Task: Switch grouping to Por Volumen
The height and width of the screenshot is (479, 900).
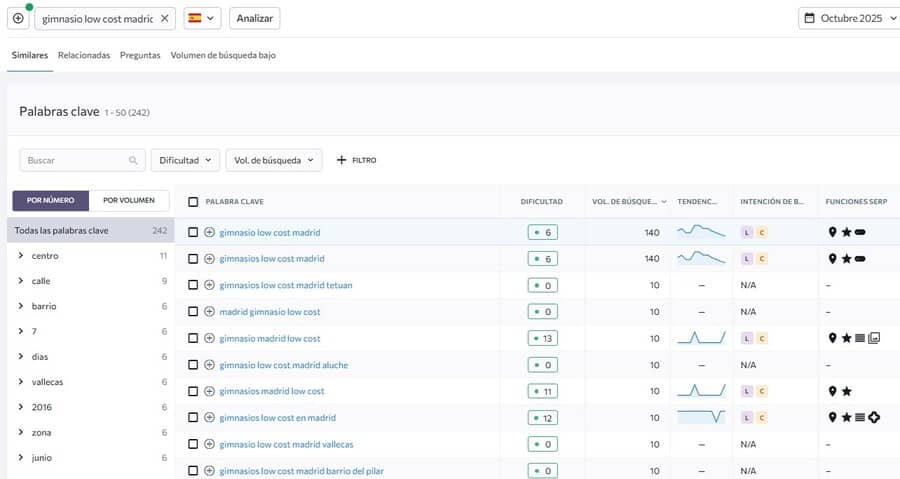Action: 129,200
